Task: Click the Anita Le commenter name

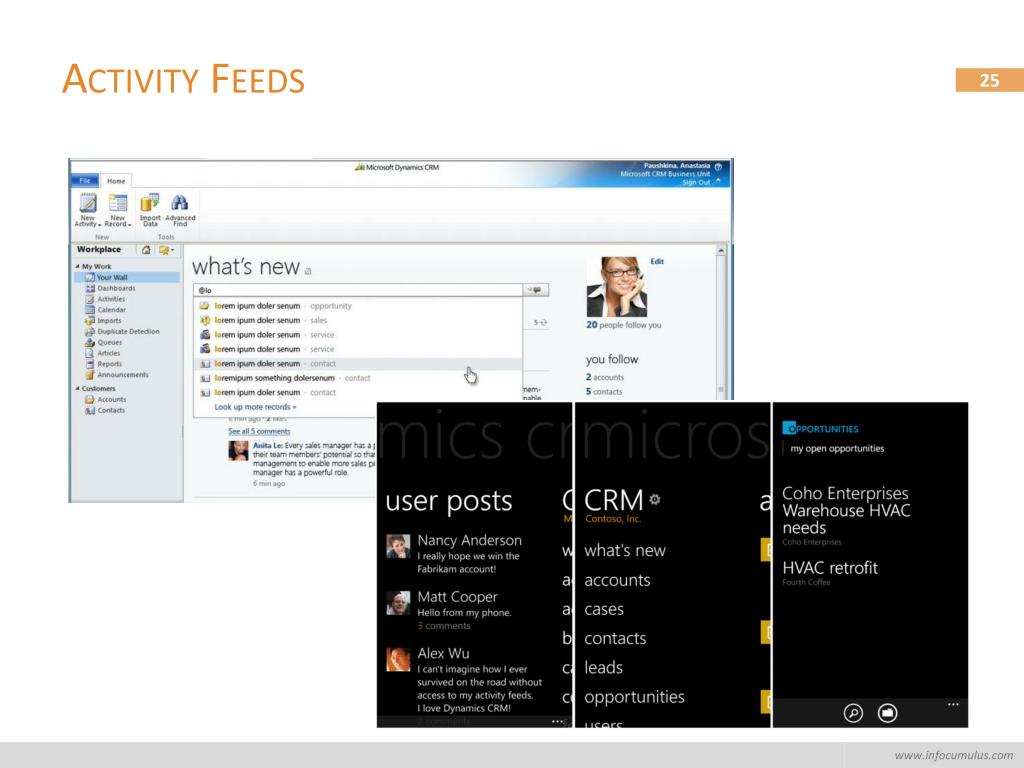Action: [x=268, y=445]
